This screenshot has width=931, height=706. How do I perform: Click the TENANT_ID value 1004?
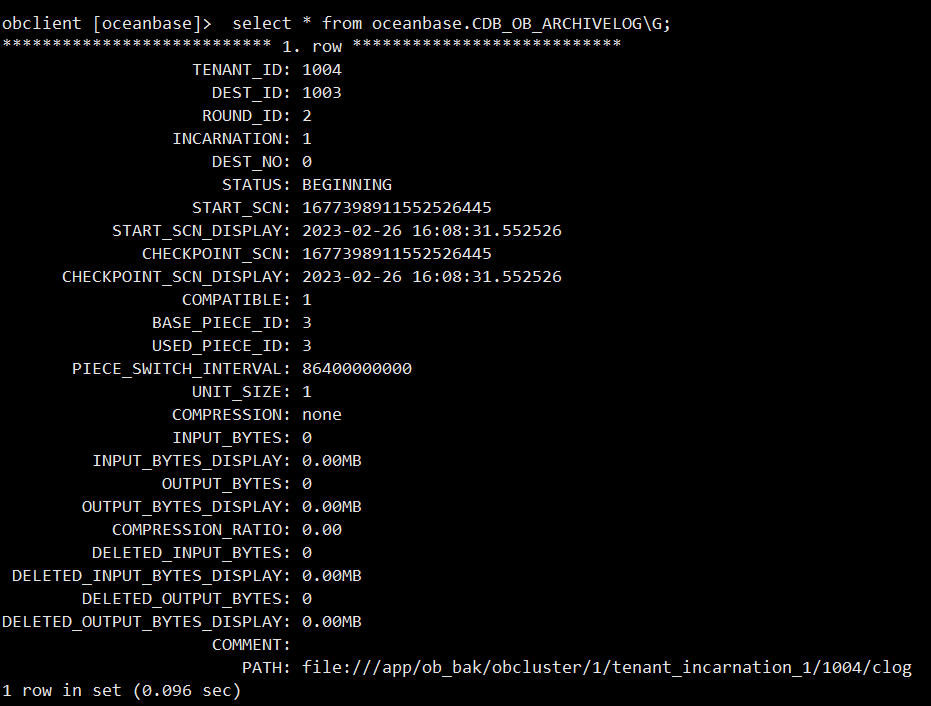point(322,69)
